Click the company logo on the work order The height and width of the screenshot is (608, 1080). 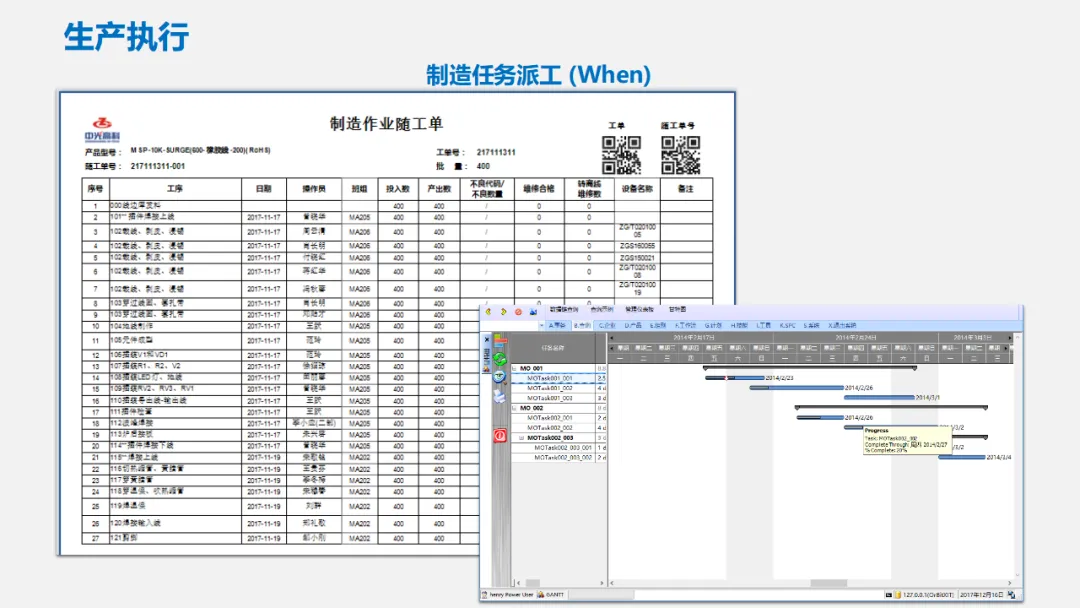102,129
